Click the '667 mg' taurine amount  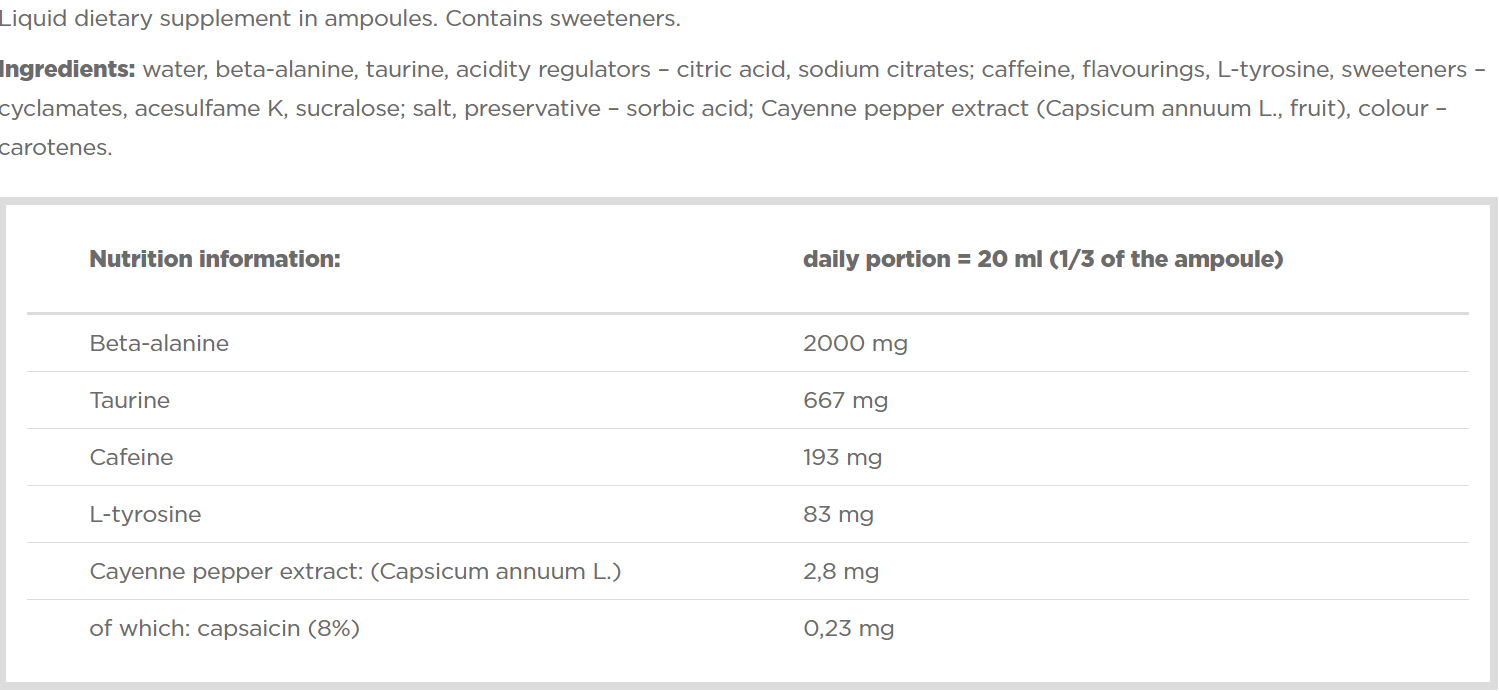pyautogui.click(x=845, y=401)
